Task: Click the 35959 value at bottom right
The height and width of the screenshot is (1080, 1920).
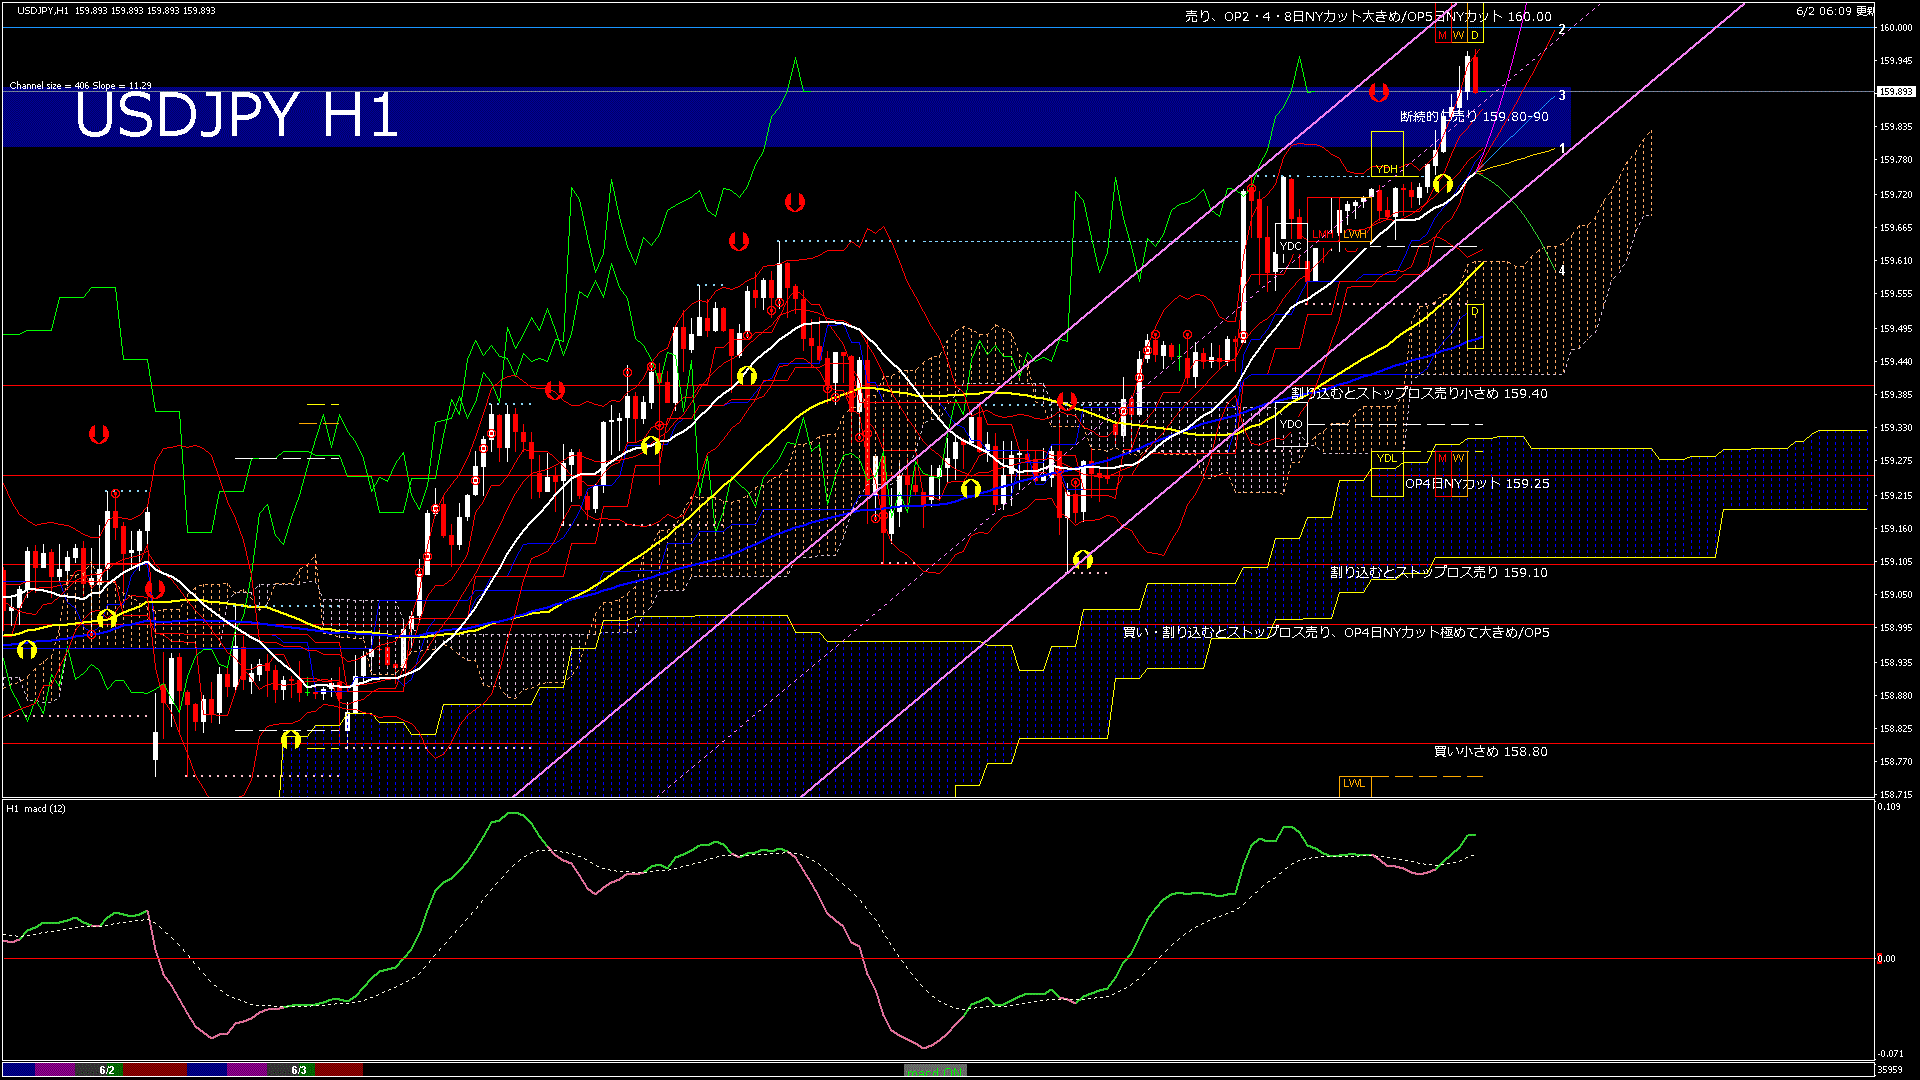Action: click(x=1890, y=1069)
